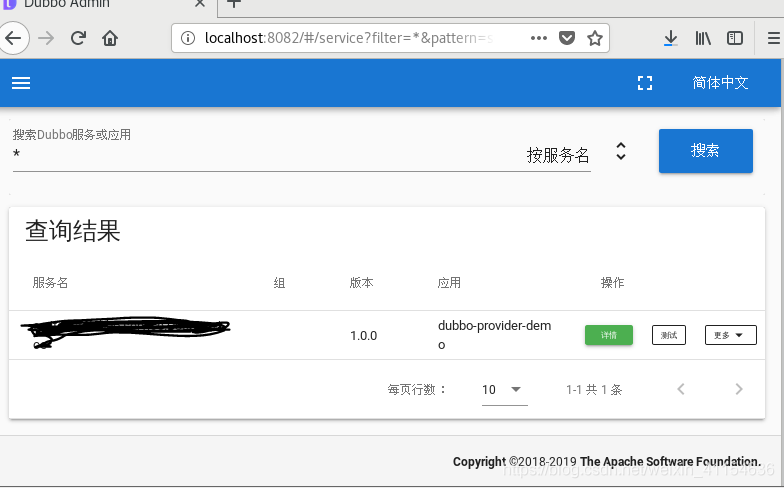Open the 简体中文 language menu
The height and width of the screenshot is (488, 784).
tap(720, 83)
